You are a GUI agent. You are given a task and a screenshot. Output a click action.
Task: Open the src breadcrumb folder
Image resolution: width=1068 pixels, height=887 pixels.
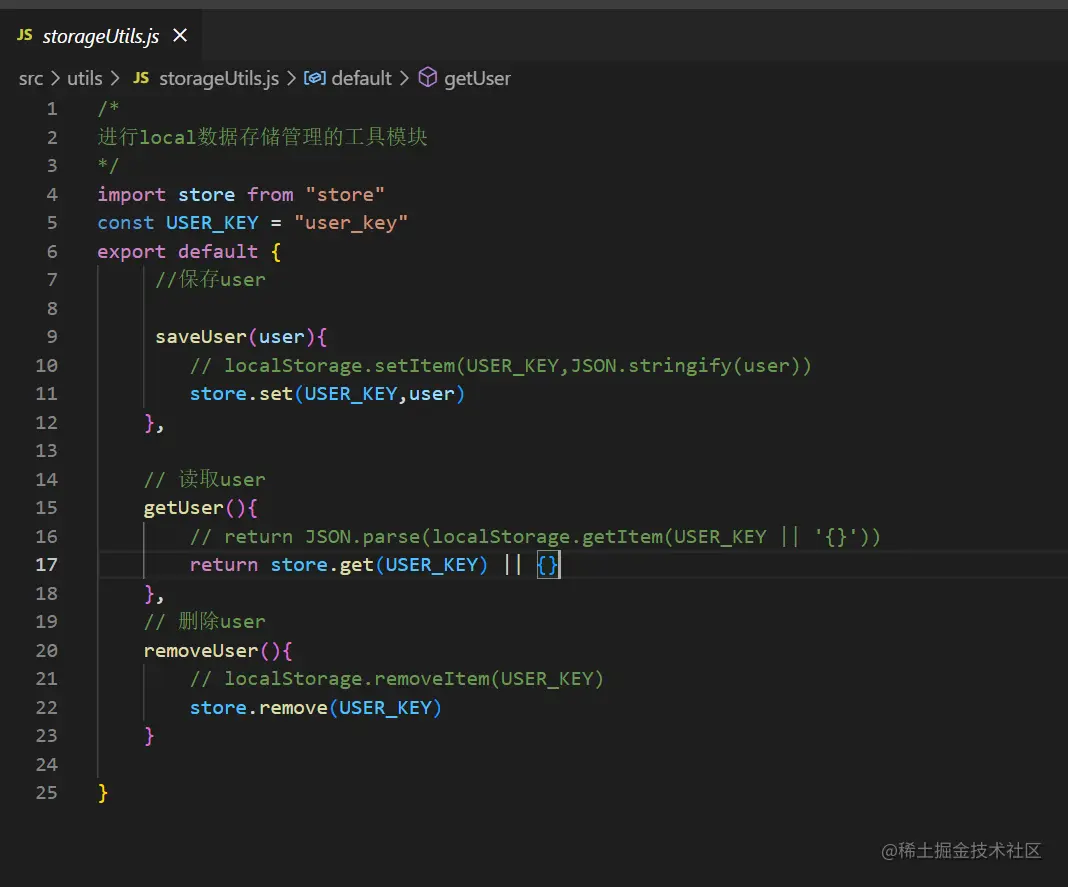tap(31, 79)
